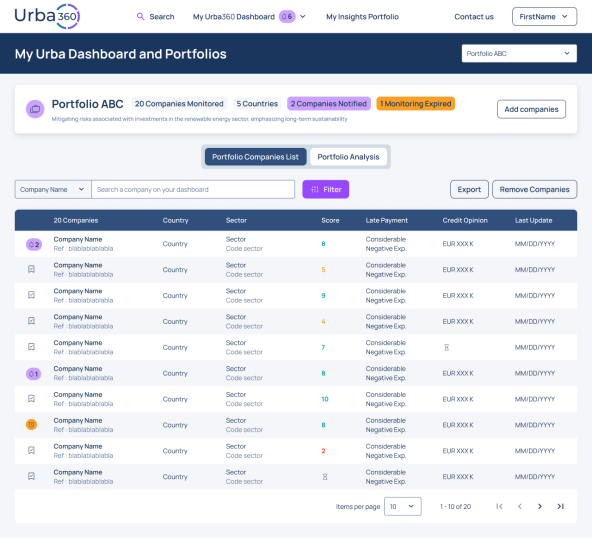Sort by Score column header

330,220
